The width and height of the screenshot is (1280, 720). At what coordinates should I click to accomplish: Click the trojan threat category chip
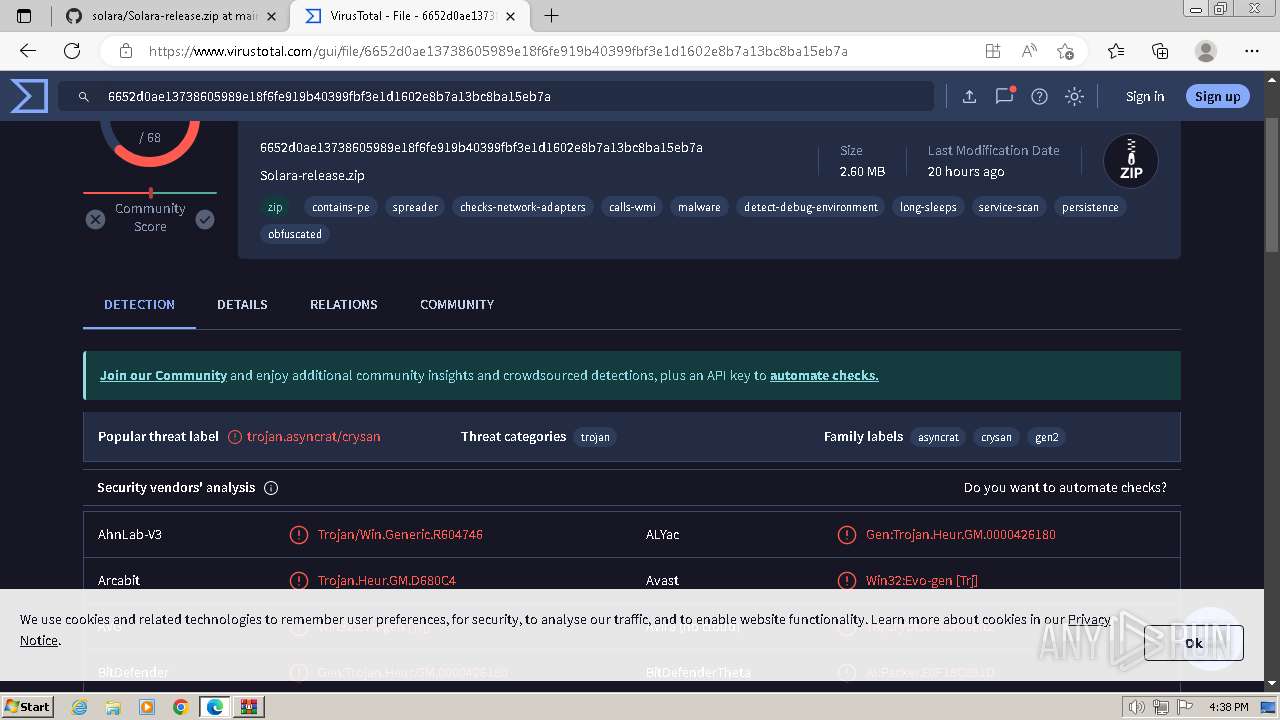(595, 437)
